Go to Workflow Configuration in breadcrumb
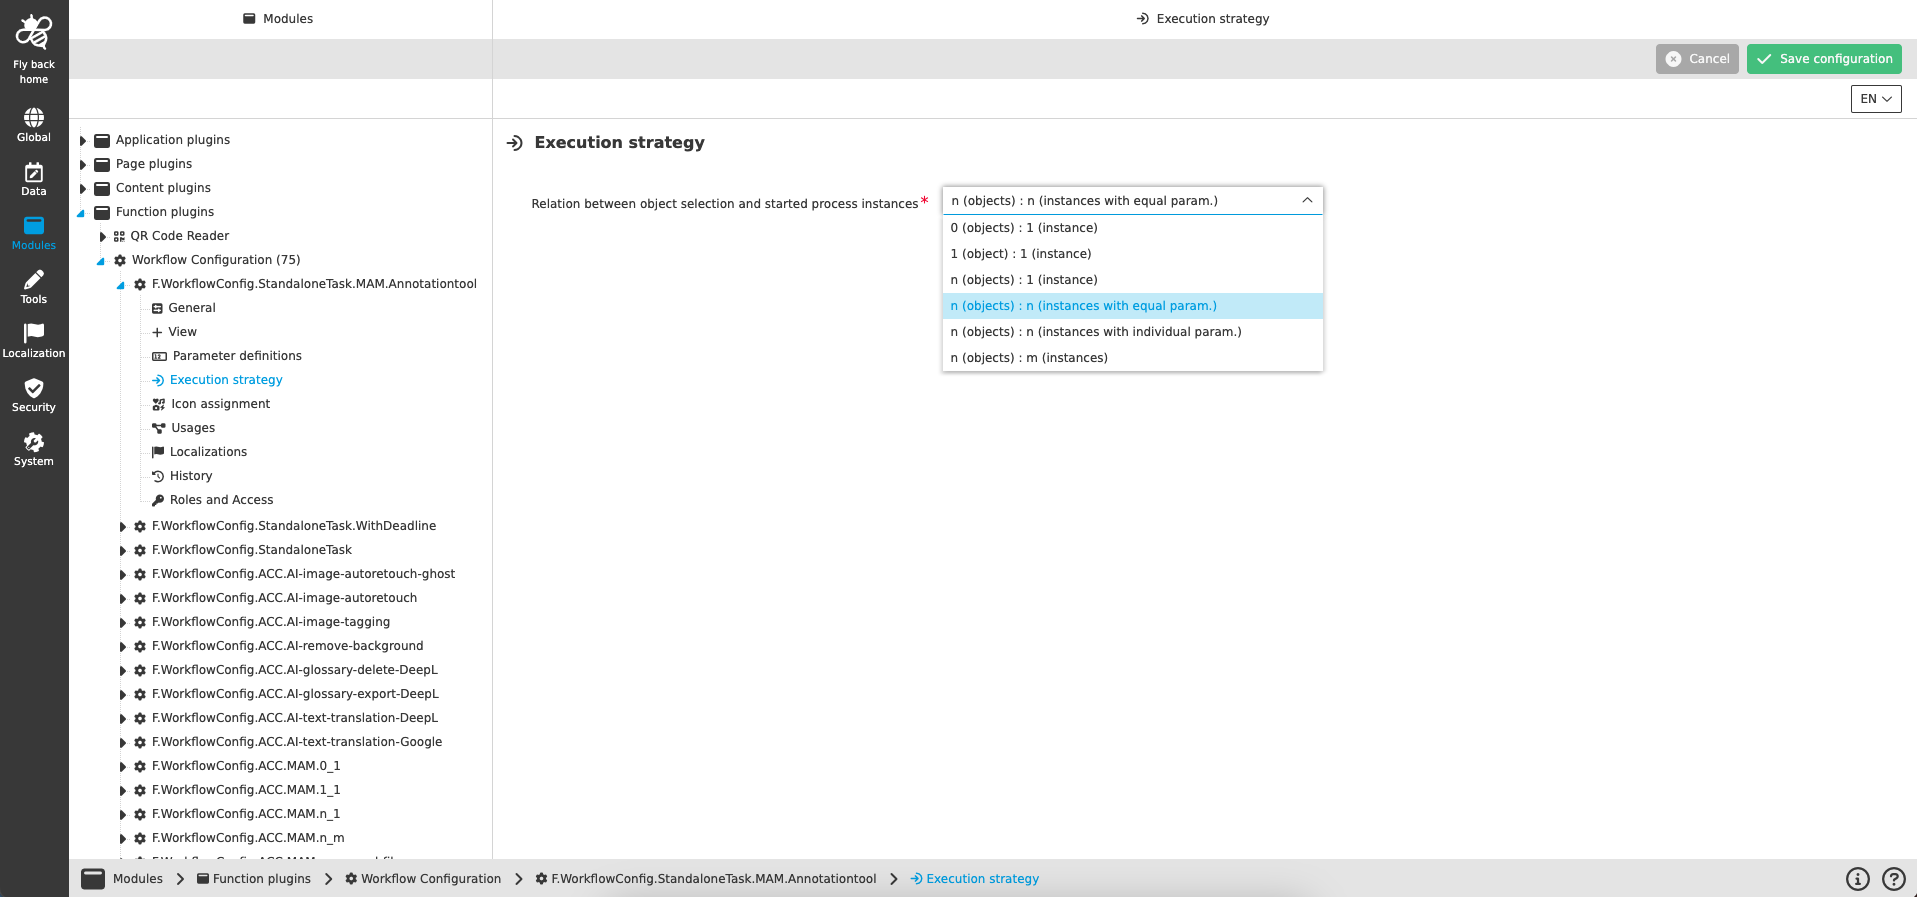The width and height of the screenshot is (1917, 897). point(422,879)
